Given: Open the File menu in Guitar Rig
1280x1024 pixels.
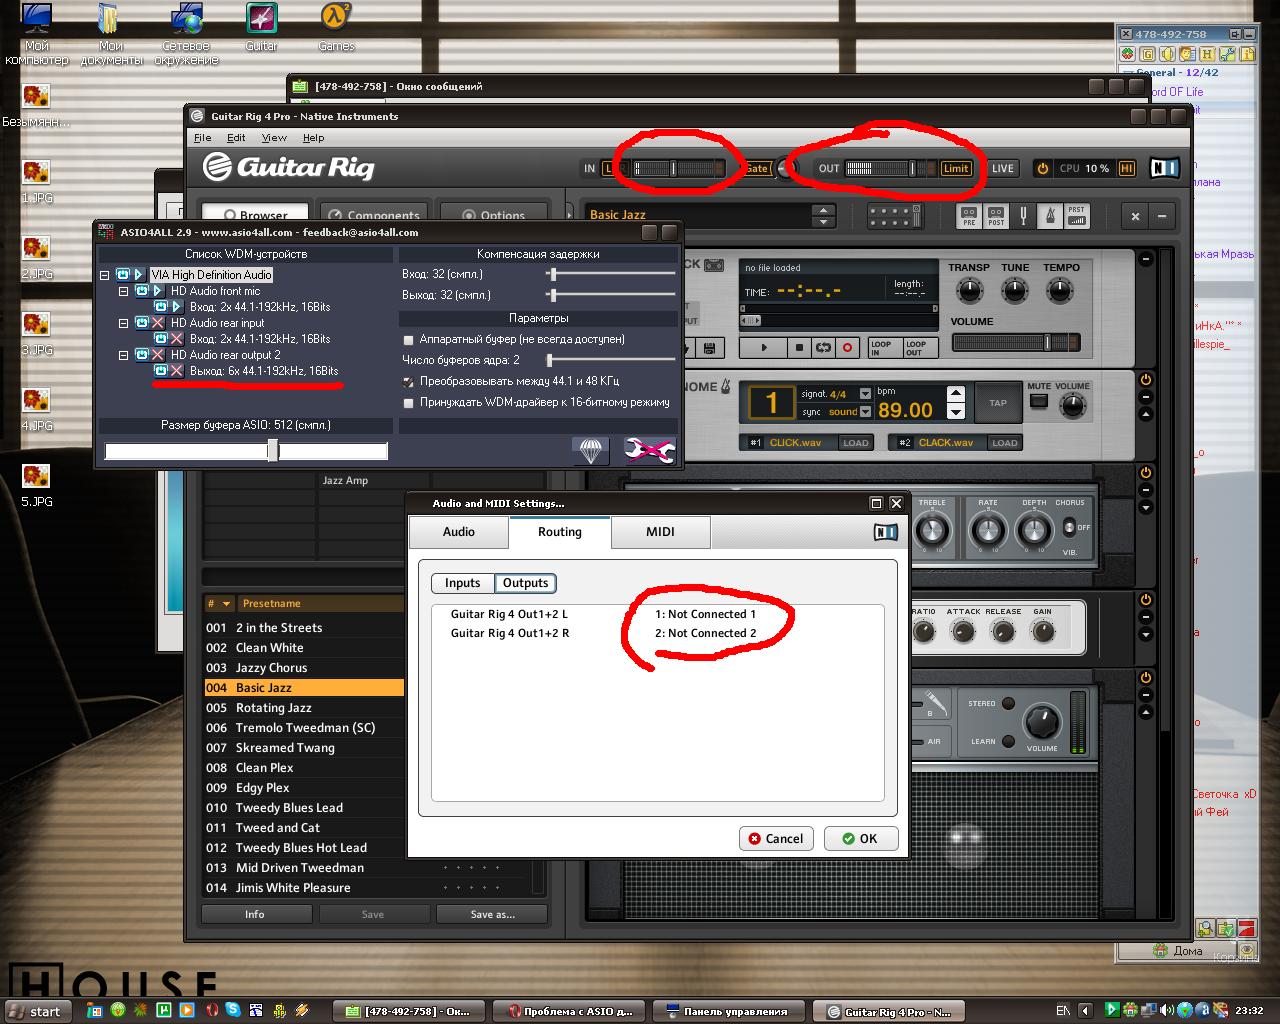Looking at the screenshot, I should tap(202, 138).
